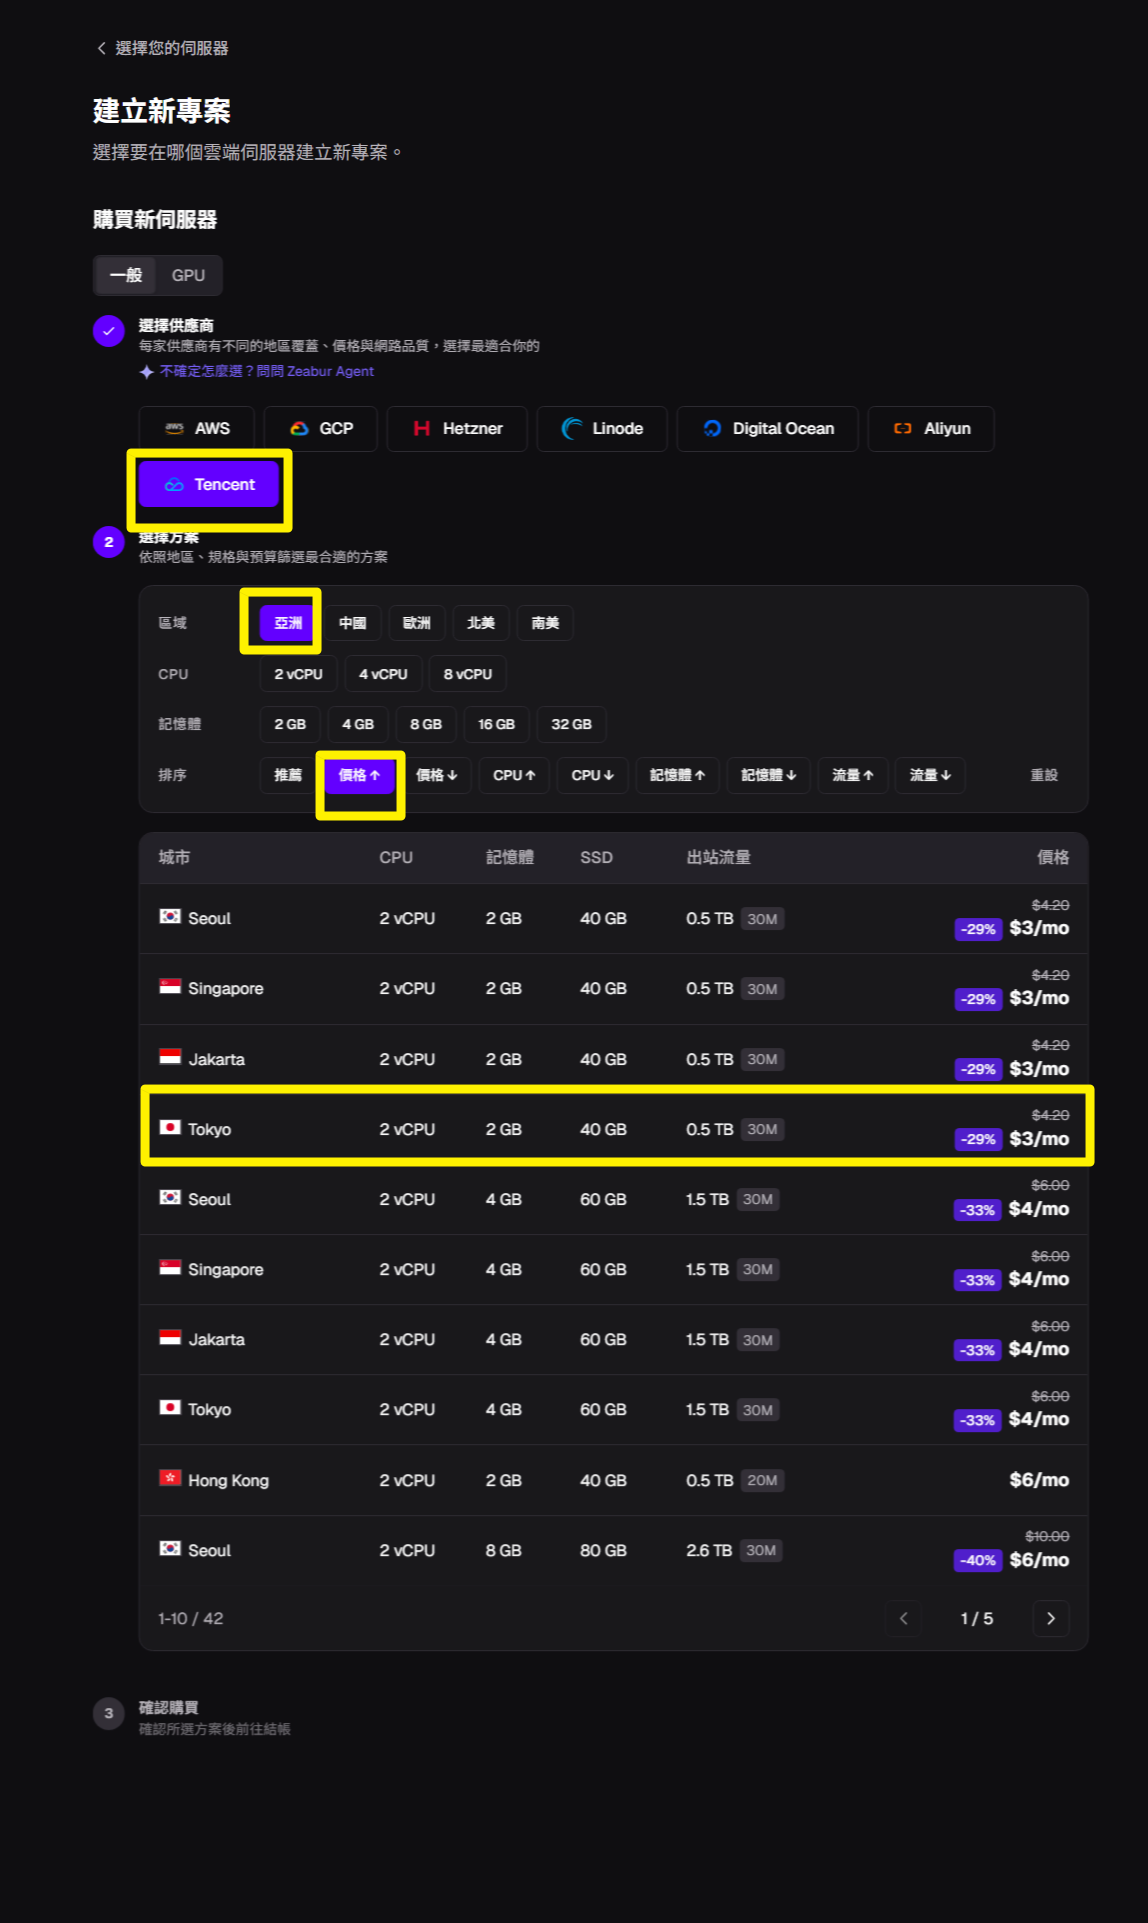The height and width of the screenshot is (1923, 1148).
Task: Sort plans by 推薦
Action: point(288,775)
